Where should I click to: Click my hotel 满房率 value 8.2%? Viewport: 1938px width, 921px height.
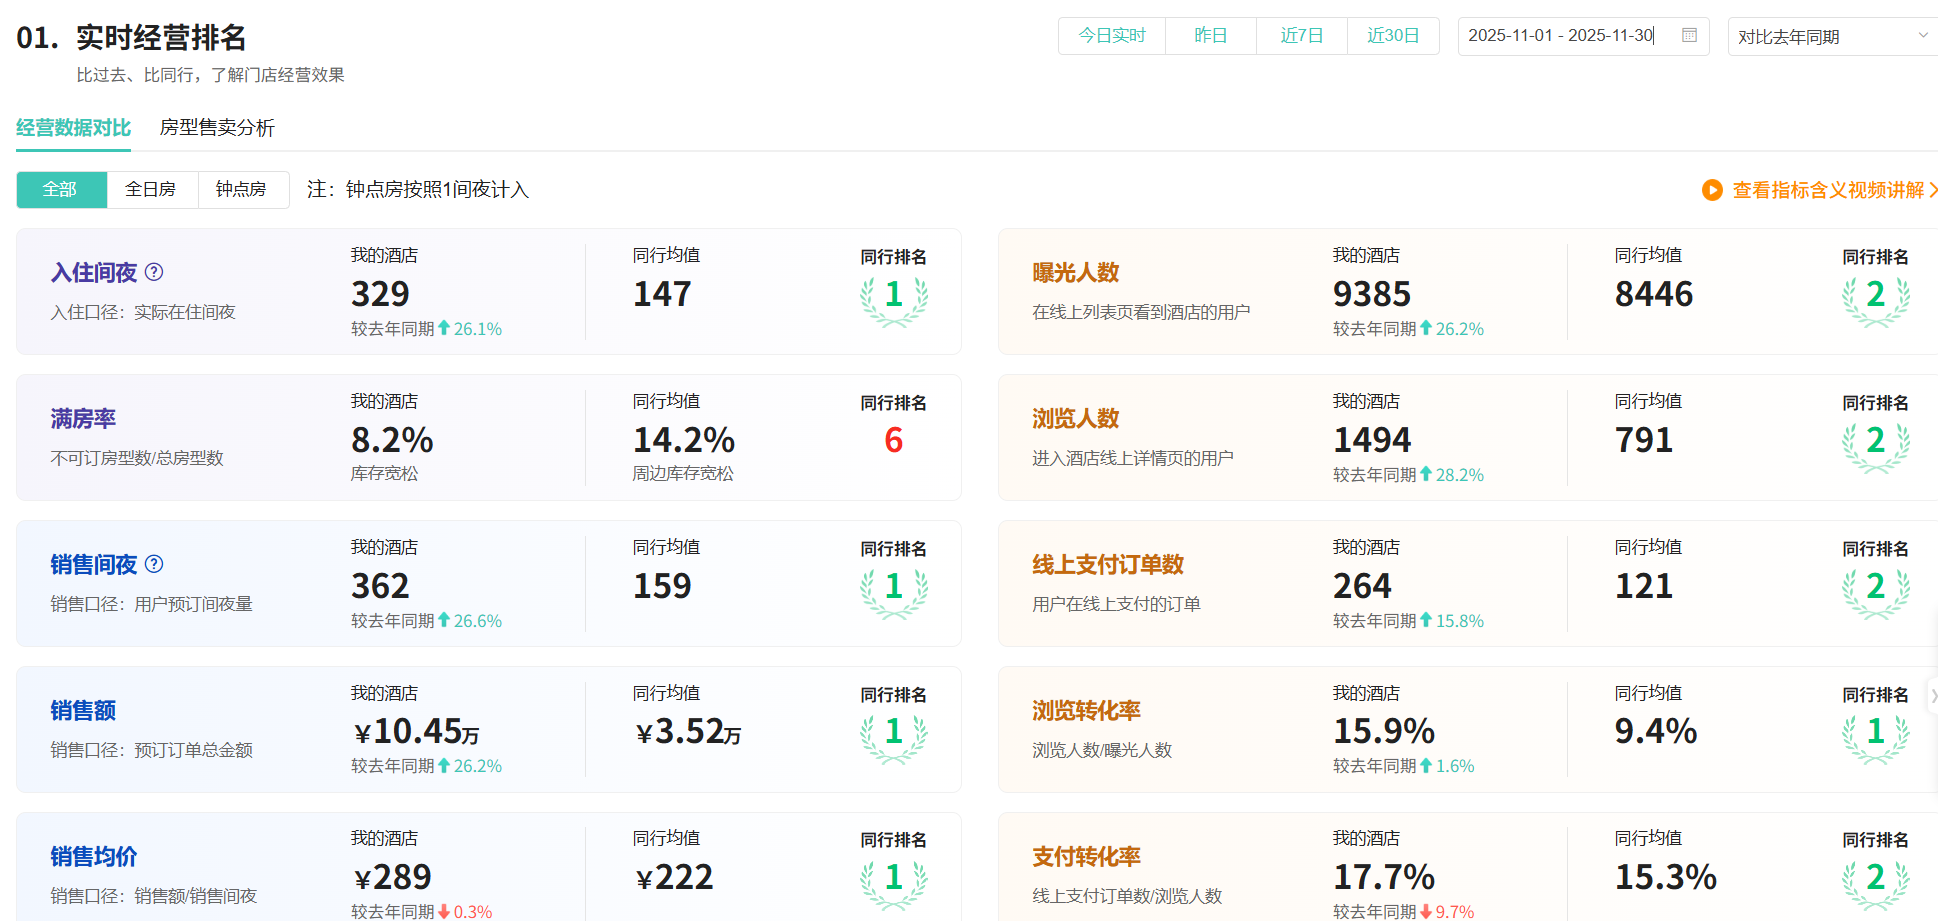(392, 440)
